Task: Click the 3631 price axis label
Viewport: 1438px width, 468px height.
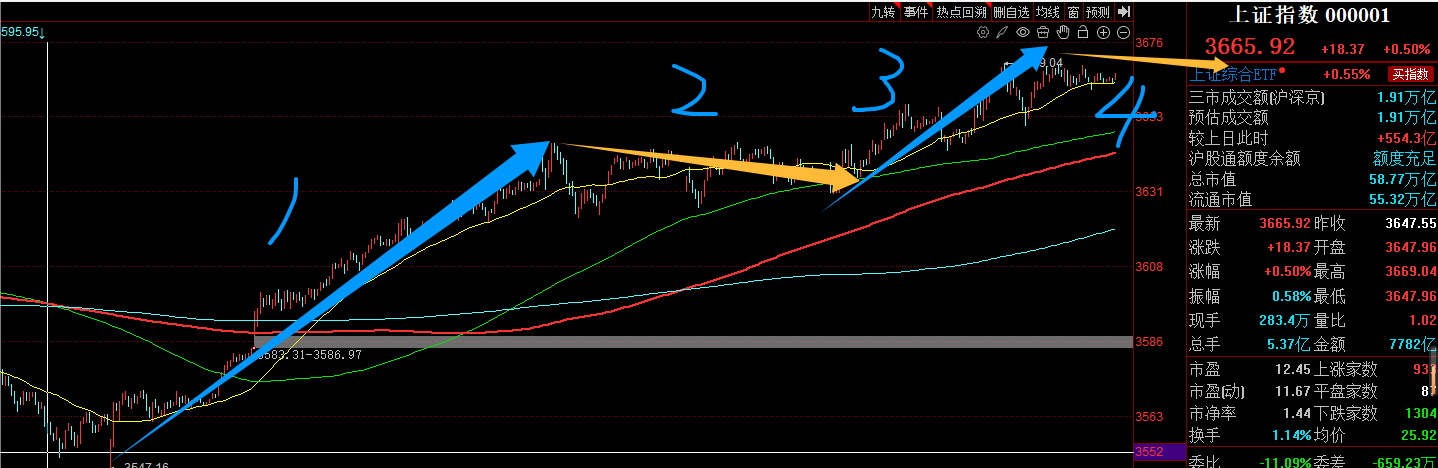Action: [x=1149, y=192]
